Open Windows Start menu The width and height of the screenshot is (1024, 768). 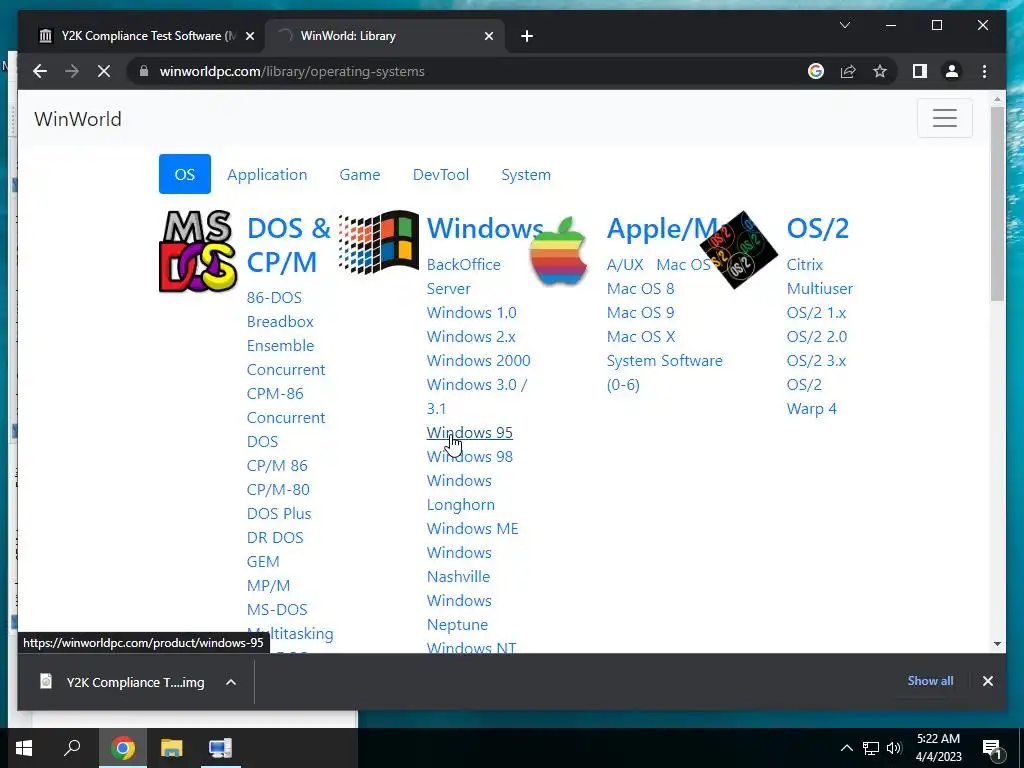(24, 748)
